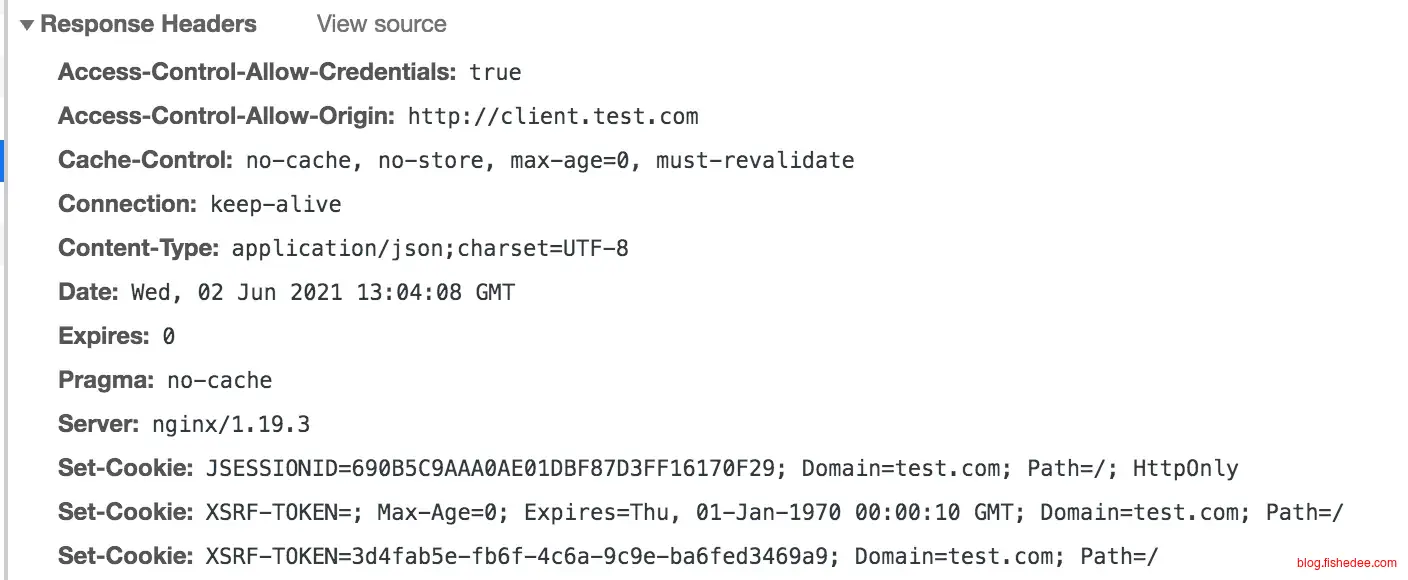
Task: Click the Cache-Control header name
Action: [x=146, y=160]
